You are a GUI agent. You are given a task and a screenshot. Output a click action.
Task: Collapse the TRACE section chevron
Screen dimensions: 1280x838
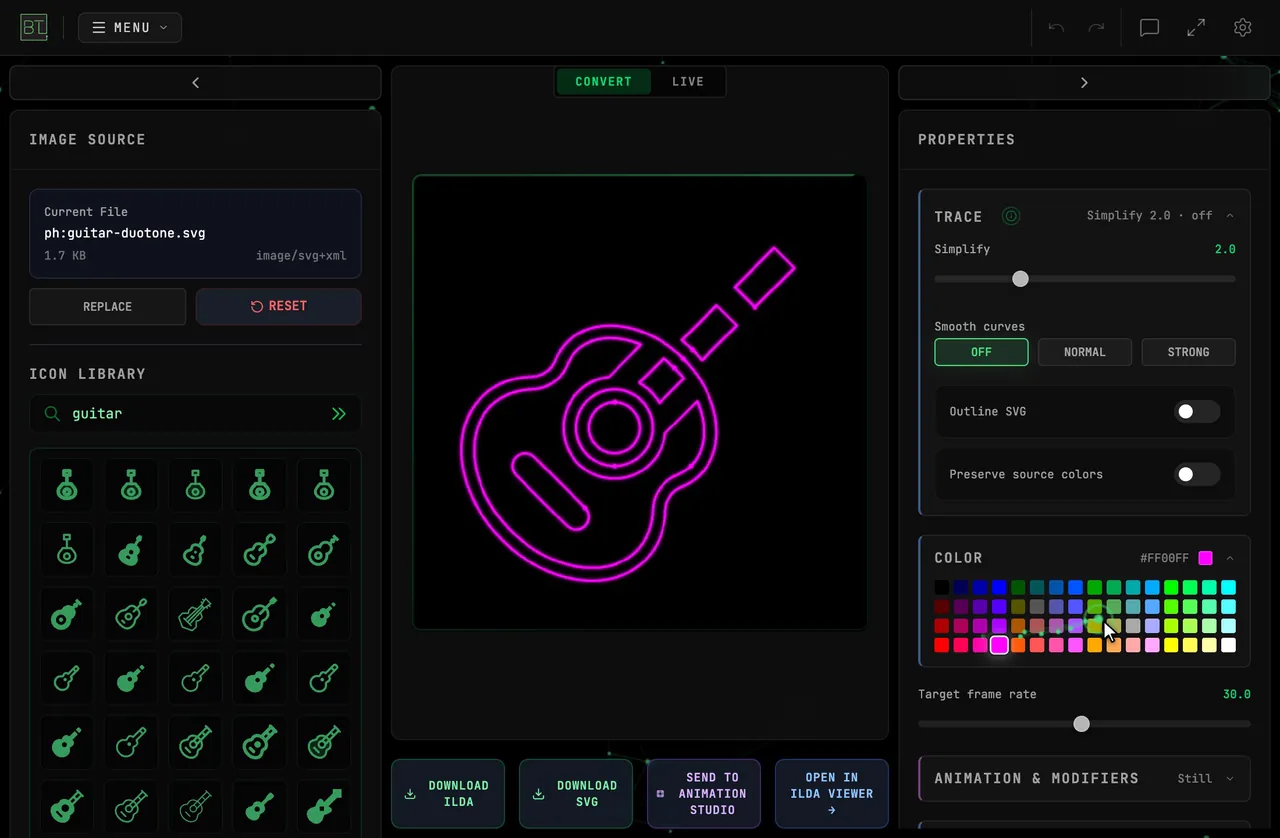[1230, 216]
